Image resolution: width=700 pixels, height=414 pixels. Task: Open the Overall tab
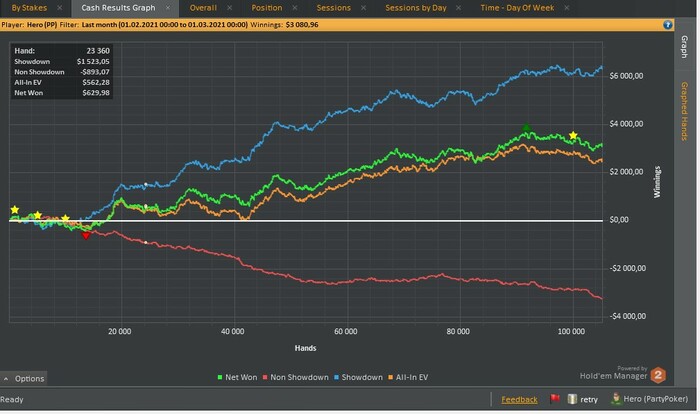[x=203, y=8]
